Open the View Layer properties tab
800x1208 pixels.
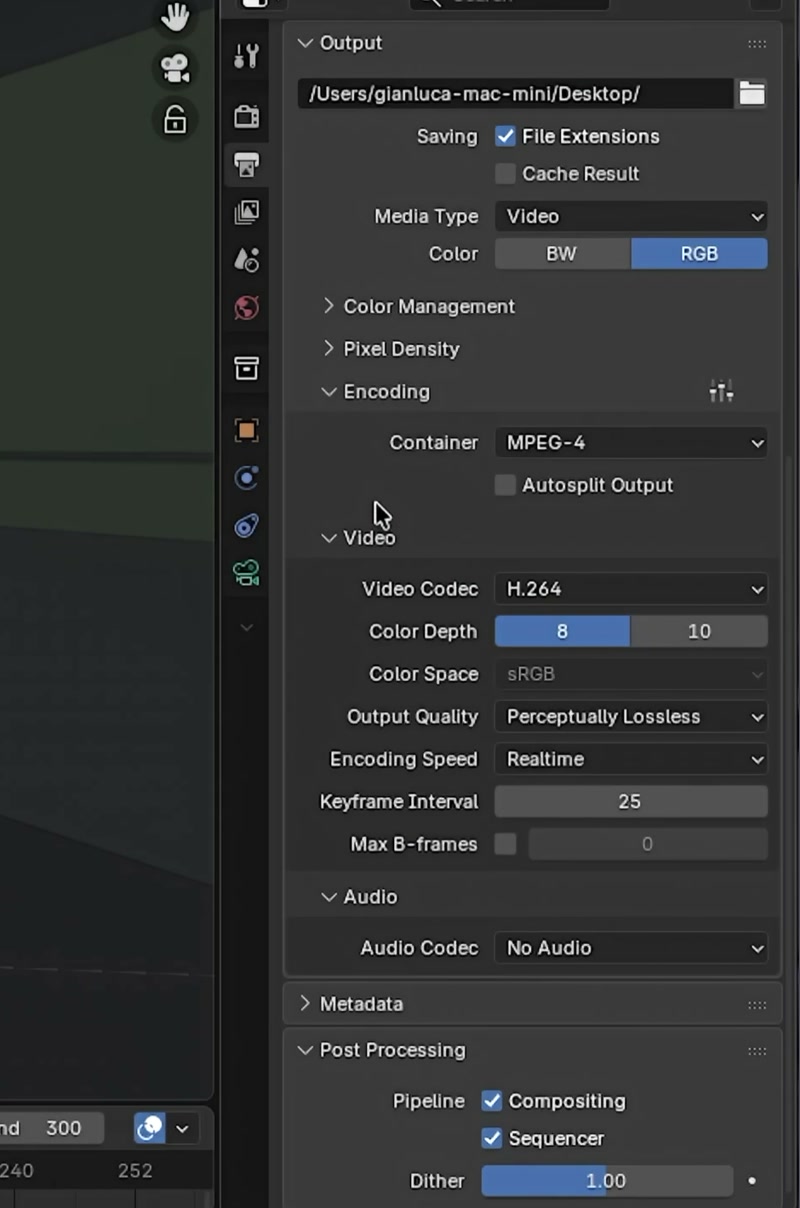coord(246,211)
